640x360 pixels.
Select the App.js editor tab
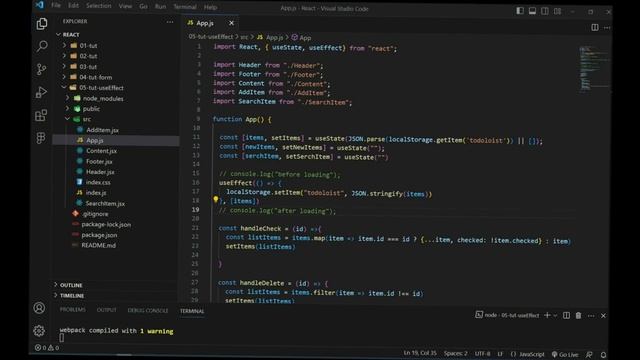click(x=205, y=23)
